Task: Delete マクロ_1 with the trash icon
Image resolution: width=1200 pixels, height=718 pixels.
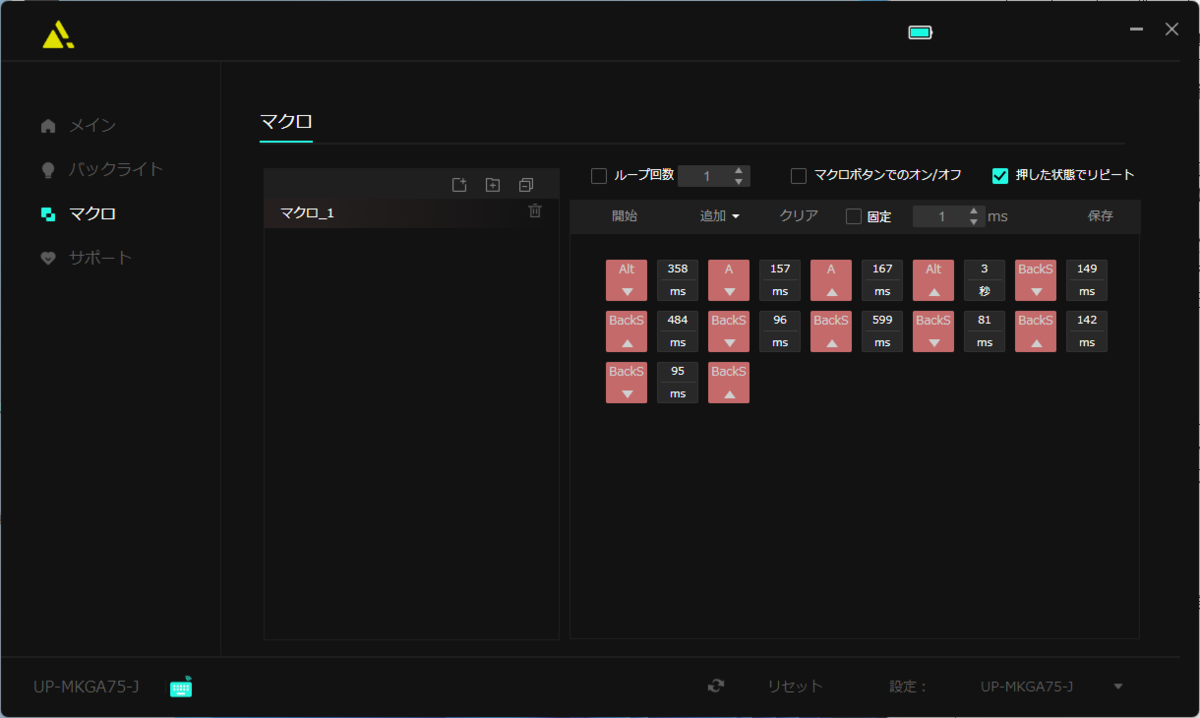Action: click(x=535, y=211)
